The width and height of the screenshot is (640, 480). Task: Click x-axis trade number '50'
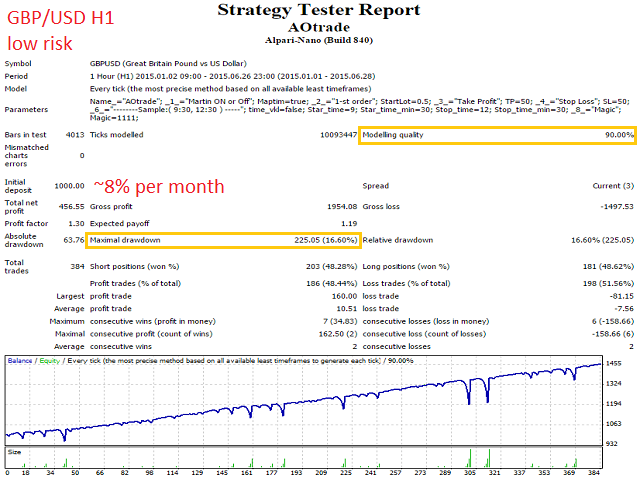coord(75,472)
